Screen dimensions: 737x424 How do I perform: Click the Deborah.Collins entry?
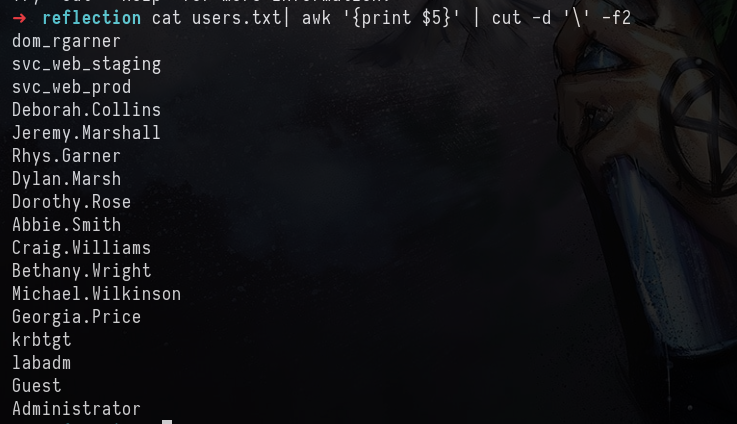coord(86,110)
